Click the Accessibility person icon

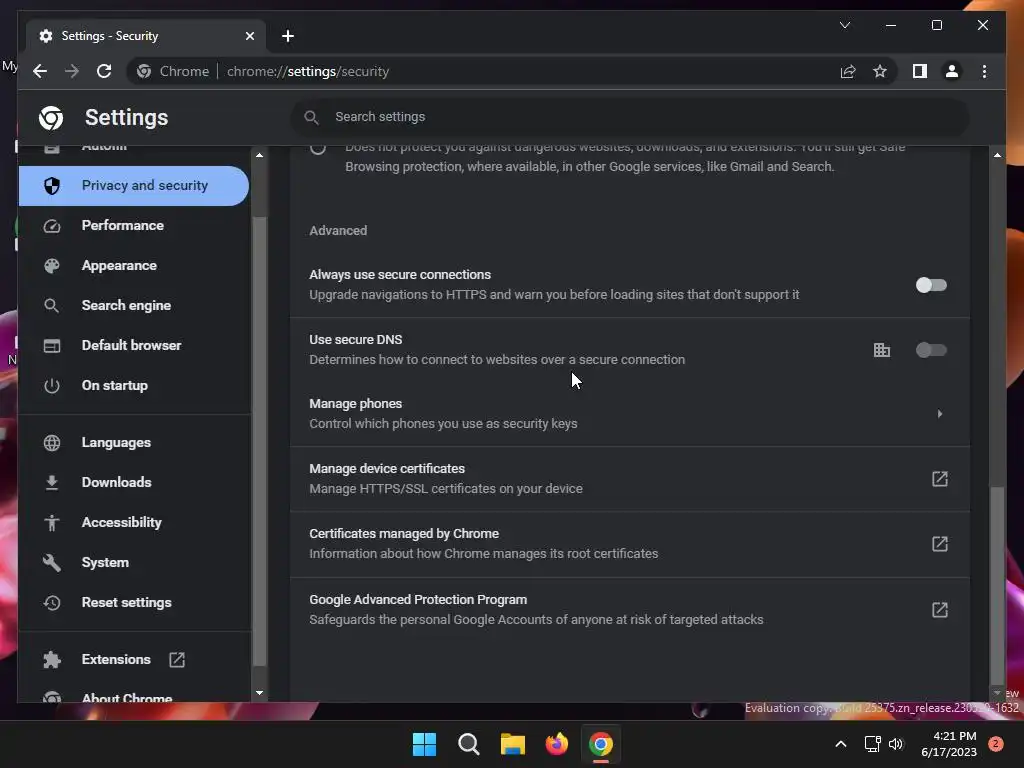[x=52, y=522]
